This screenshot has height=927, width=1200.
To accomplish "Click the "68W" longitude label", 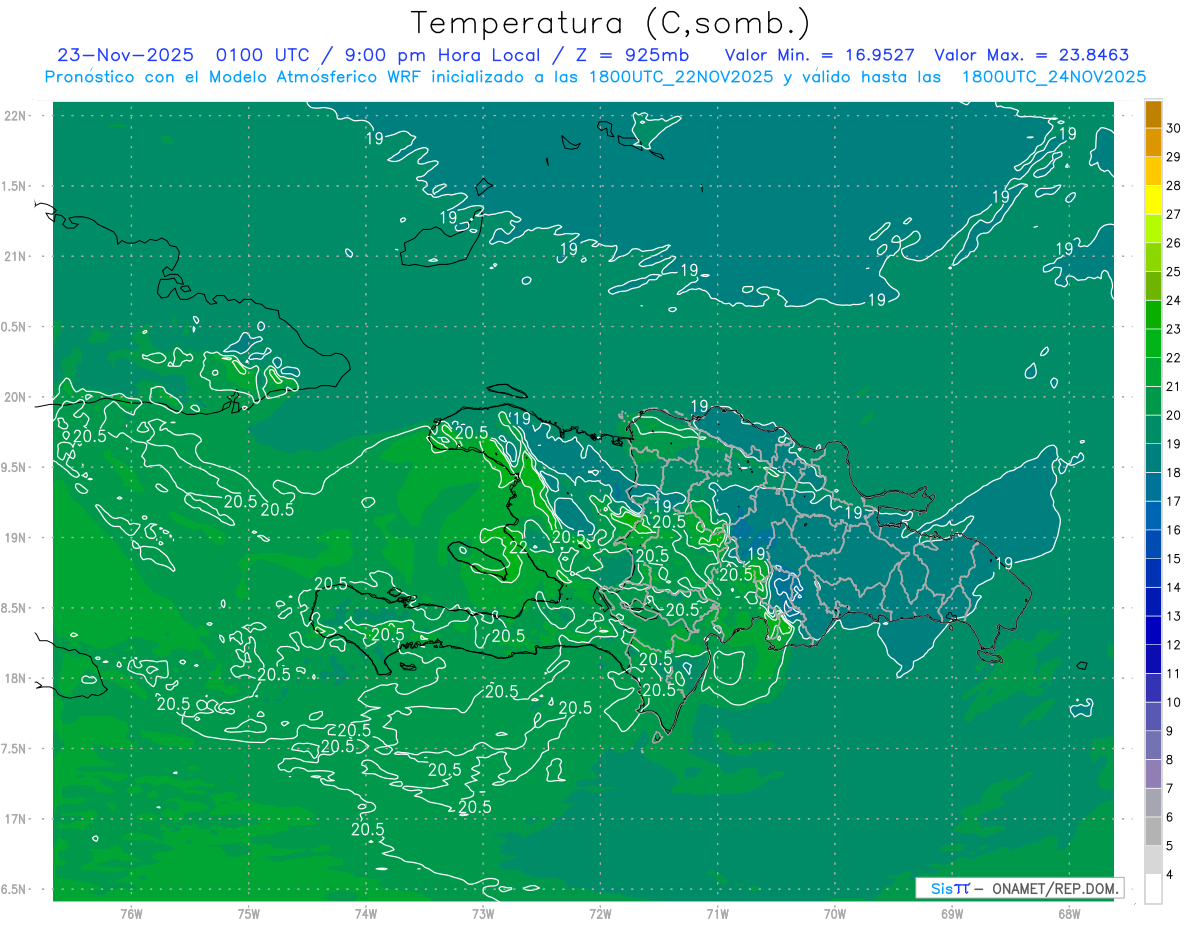I will pyautogui.click(x=1069, y=914).
